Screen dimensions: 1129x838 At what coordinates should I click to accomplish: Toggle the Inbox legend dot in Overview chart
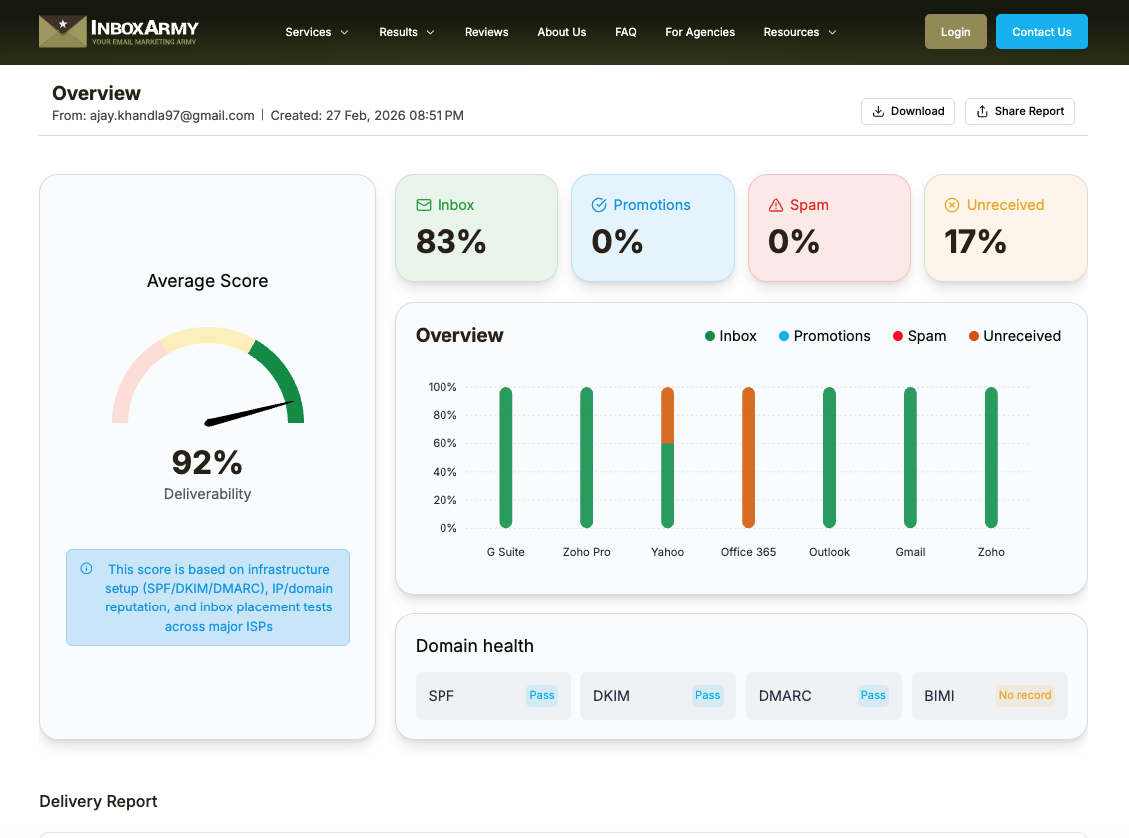[708, 336]
